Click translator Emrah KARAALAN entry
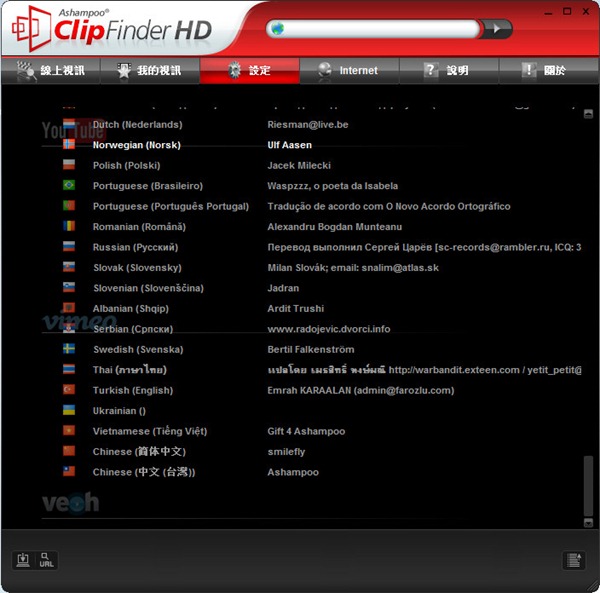Image resolution: width=600 pixels, height=593 pixels. 360,390
